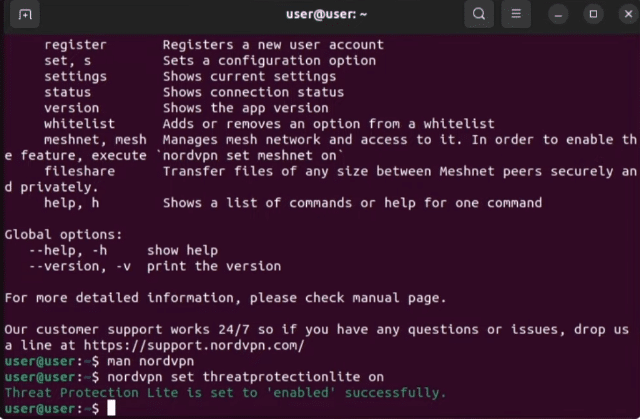Click the 'status' command name

(68, 92)
